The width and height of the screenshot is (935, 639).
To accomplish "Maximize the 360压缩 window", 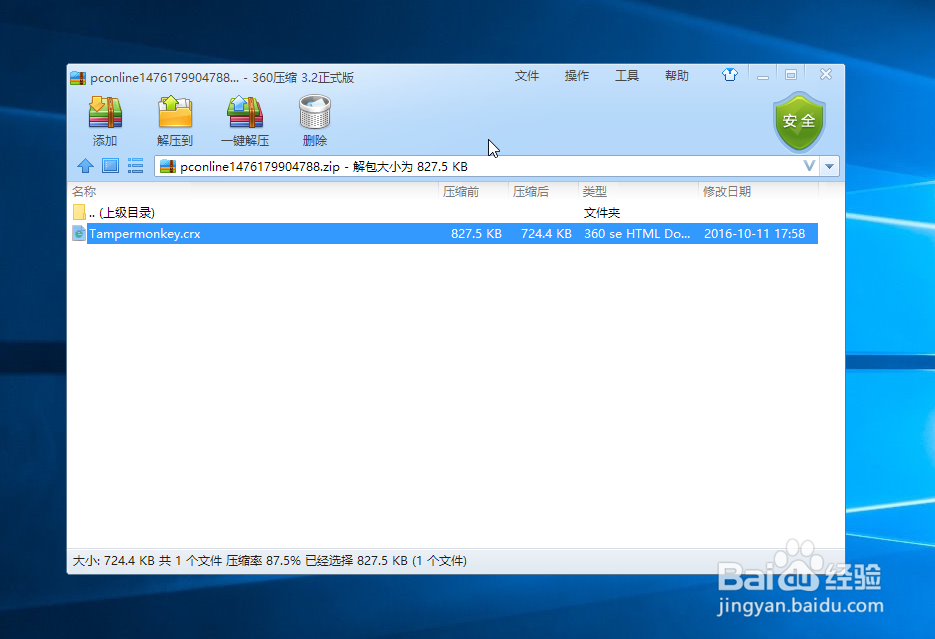I will point(791,75).
